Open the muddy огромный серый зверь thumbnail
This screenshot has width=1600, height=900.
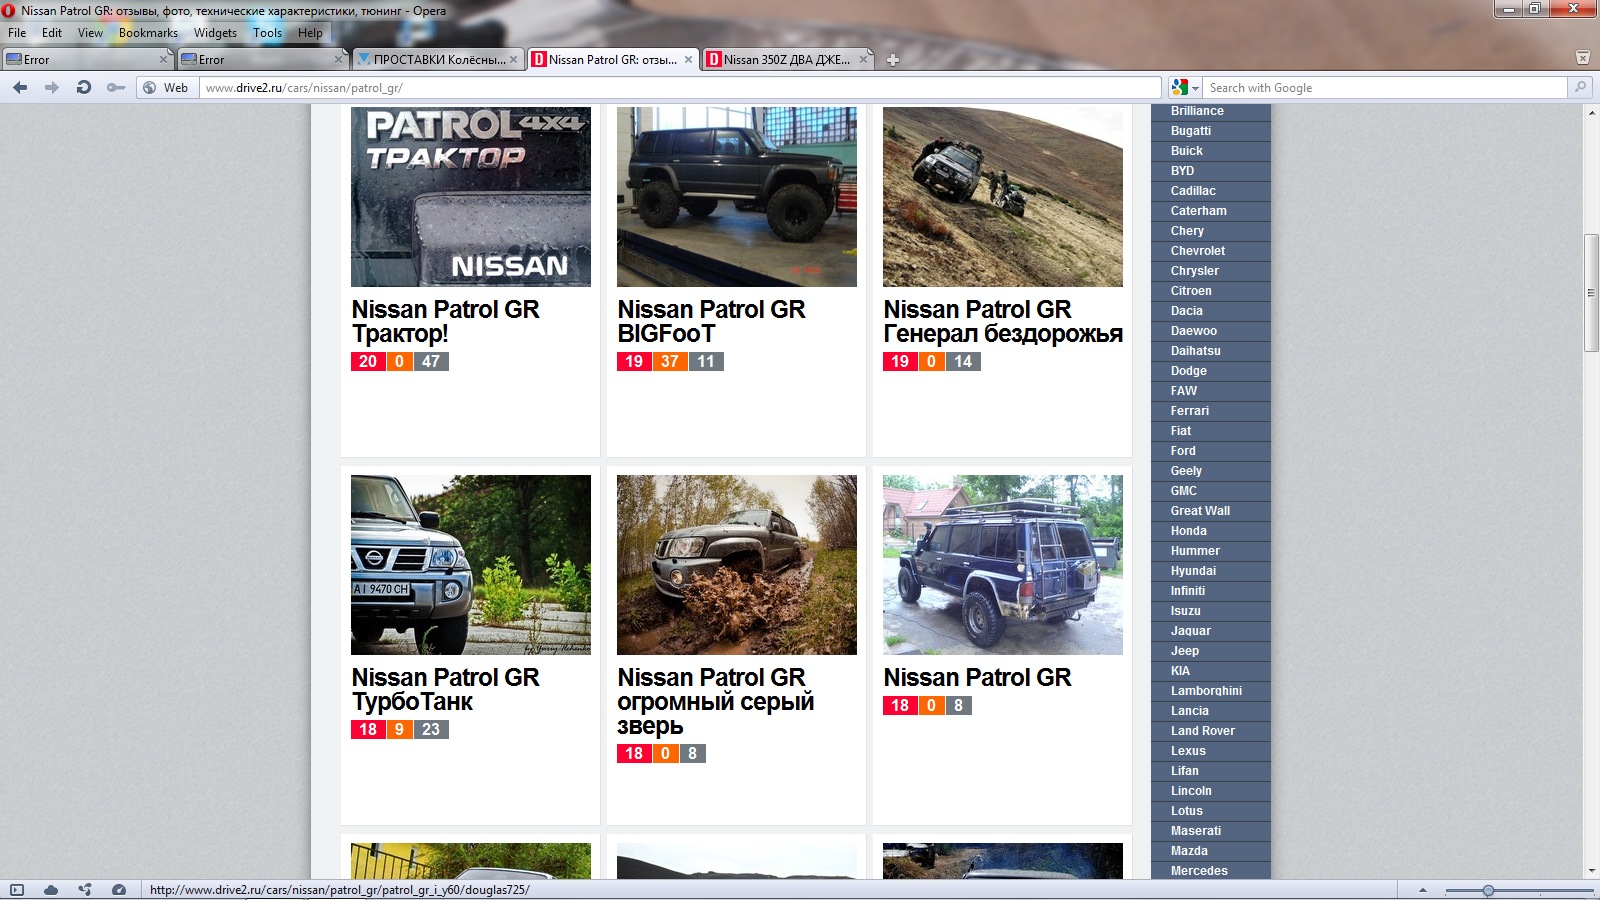pyautogui.click(x=737, y=565)
